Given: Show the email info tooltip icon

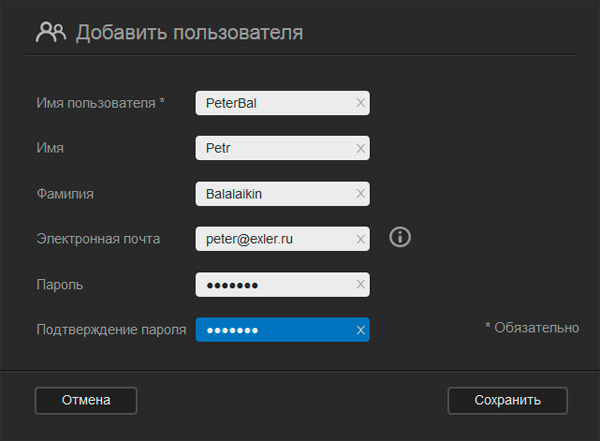Looking at the screenshot, I should 400,238.
